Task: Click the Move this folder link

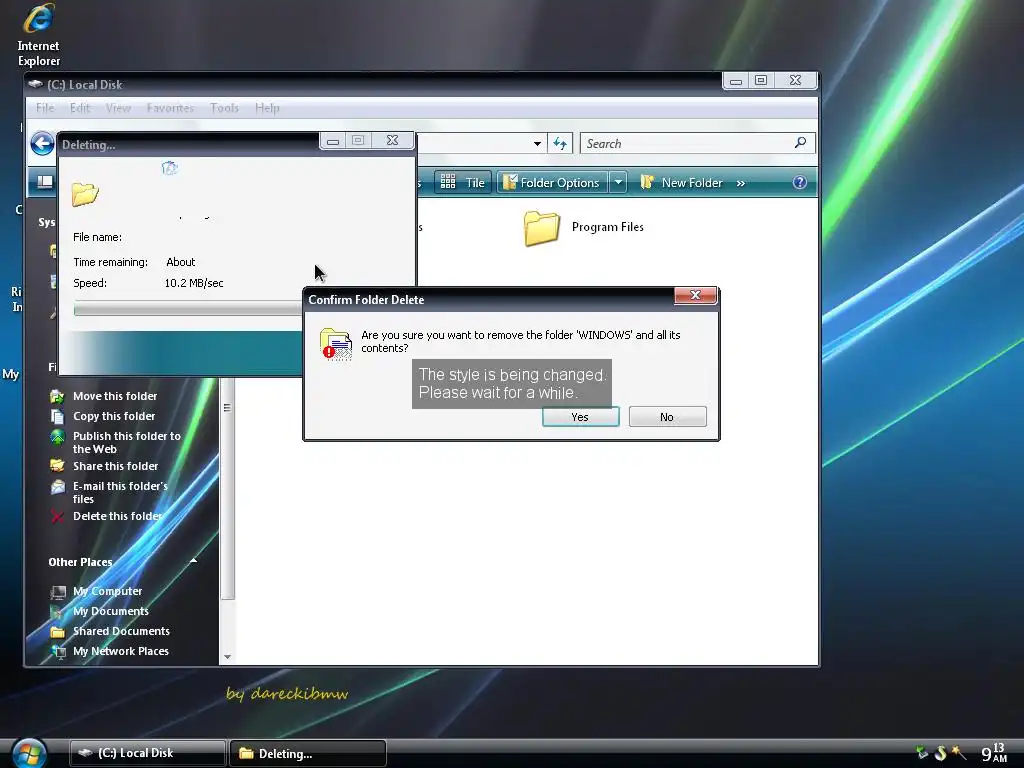Action: tap(115, 396)
